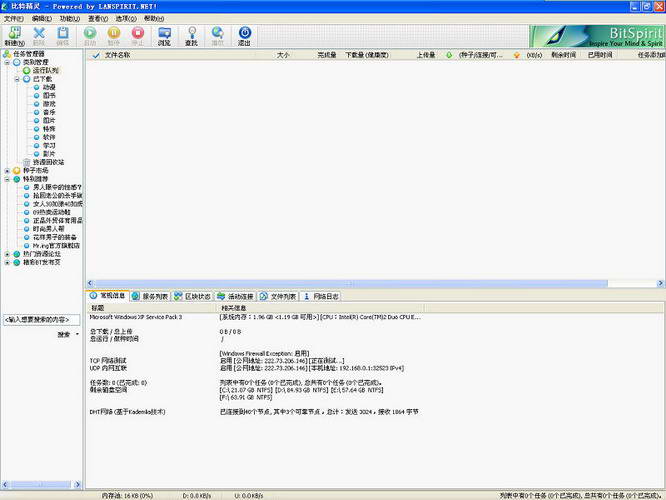The height and width of the screenshot is (500, 666).
Task: Click the red 停止 (Stop) toolbar icon
Action: (139, 34)
